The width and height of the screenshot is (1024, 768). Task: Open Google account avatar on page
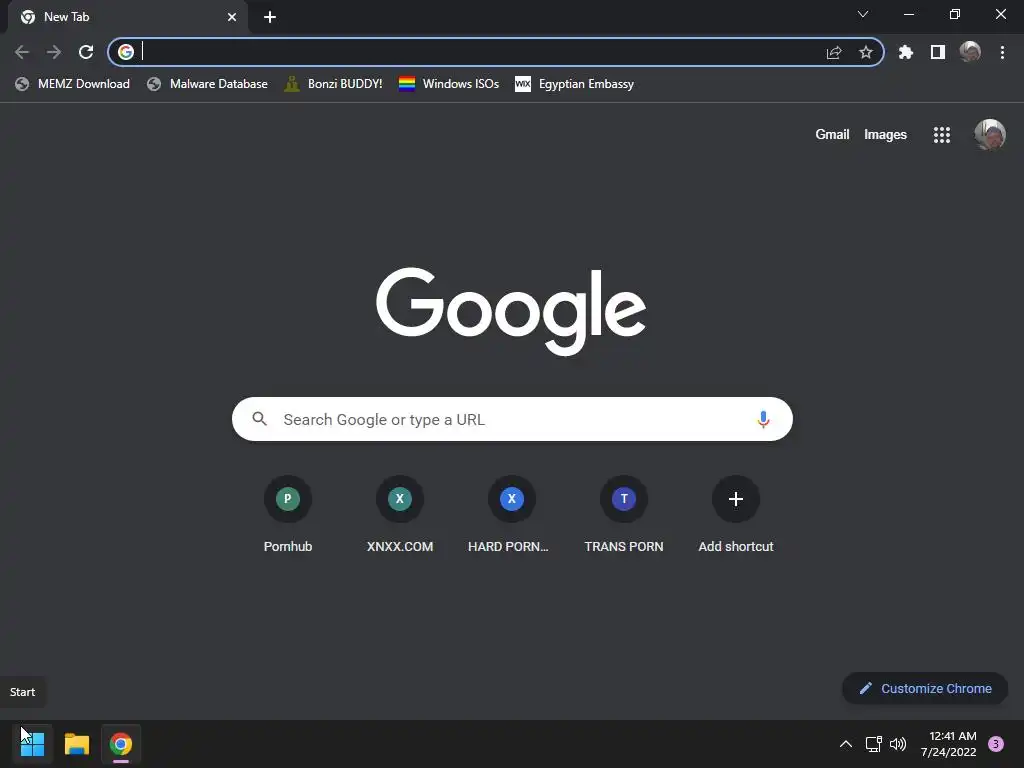click(990, 135)
